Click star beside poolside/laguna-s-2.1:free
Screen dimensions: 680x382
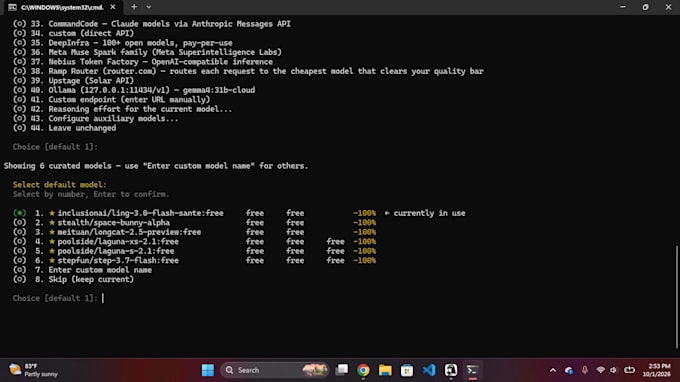point(52,251)
